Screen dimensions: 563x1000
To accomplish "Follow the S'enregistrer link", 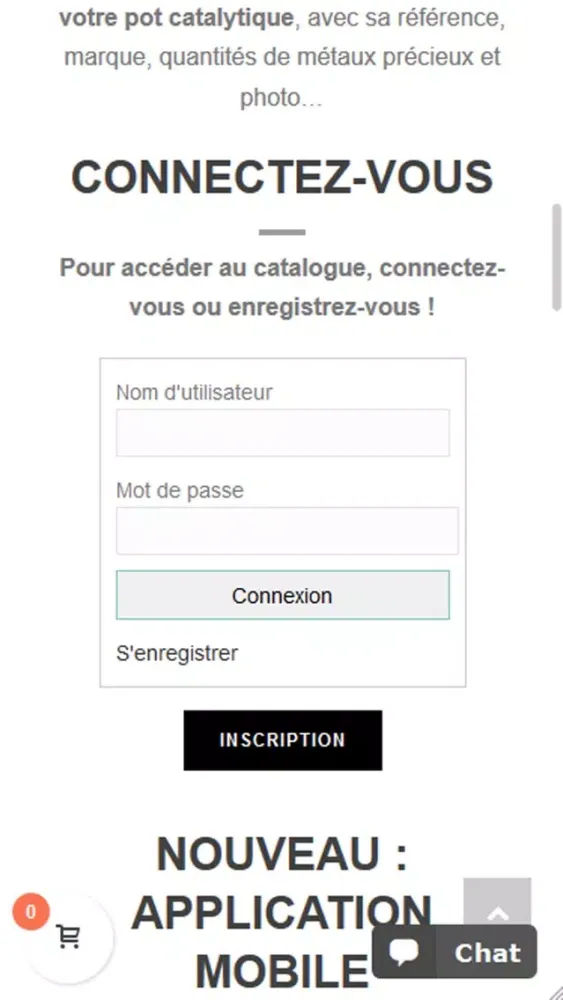I will [x=177, y=653].
